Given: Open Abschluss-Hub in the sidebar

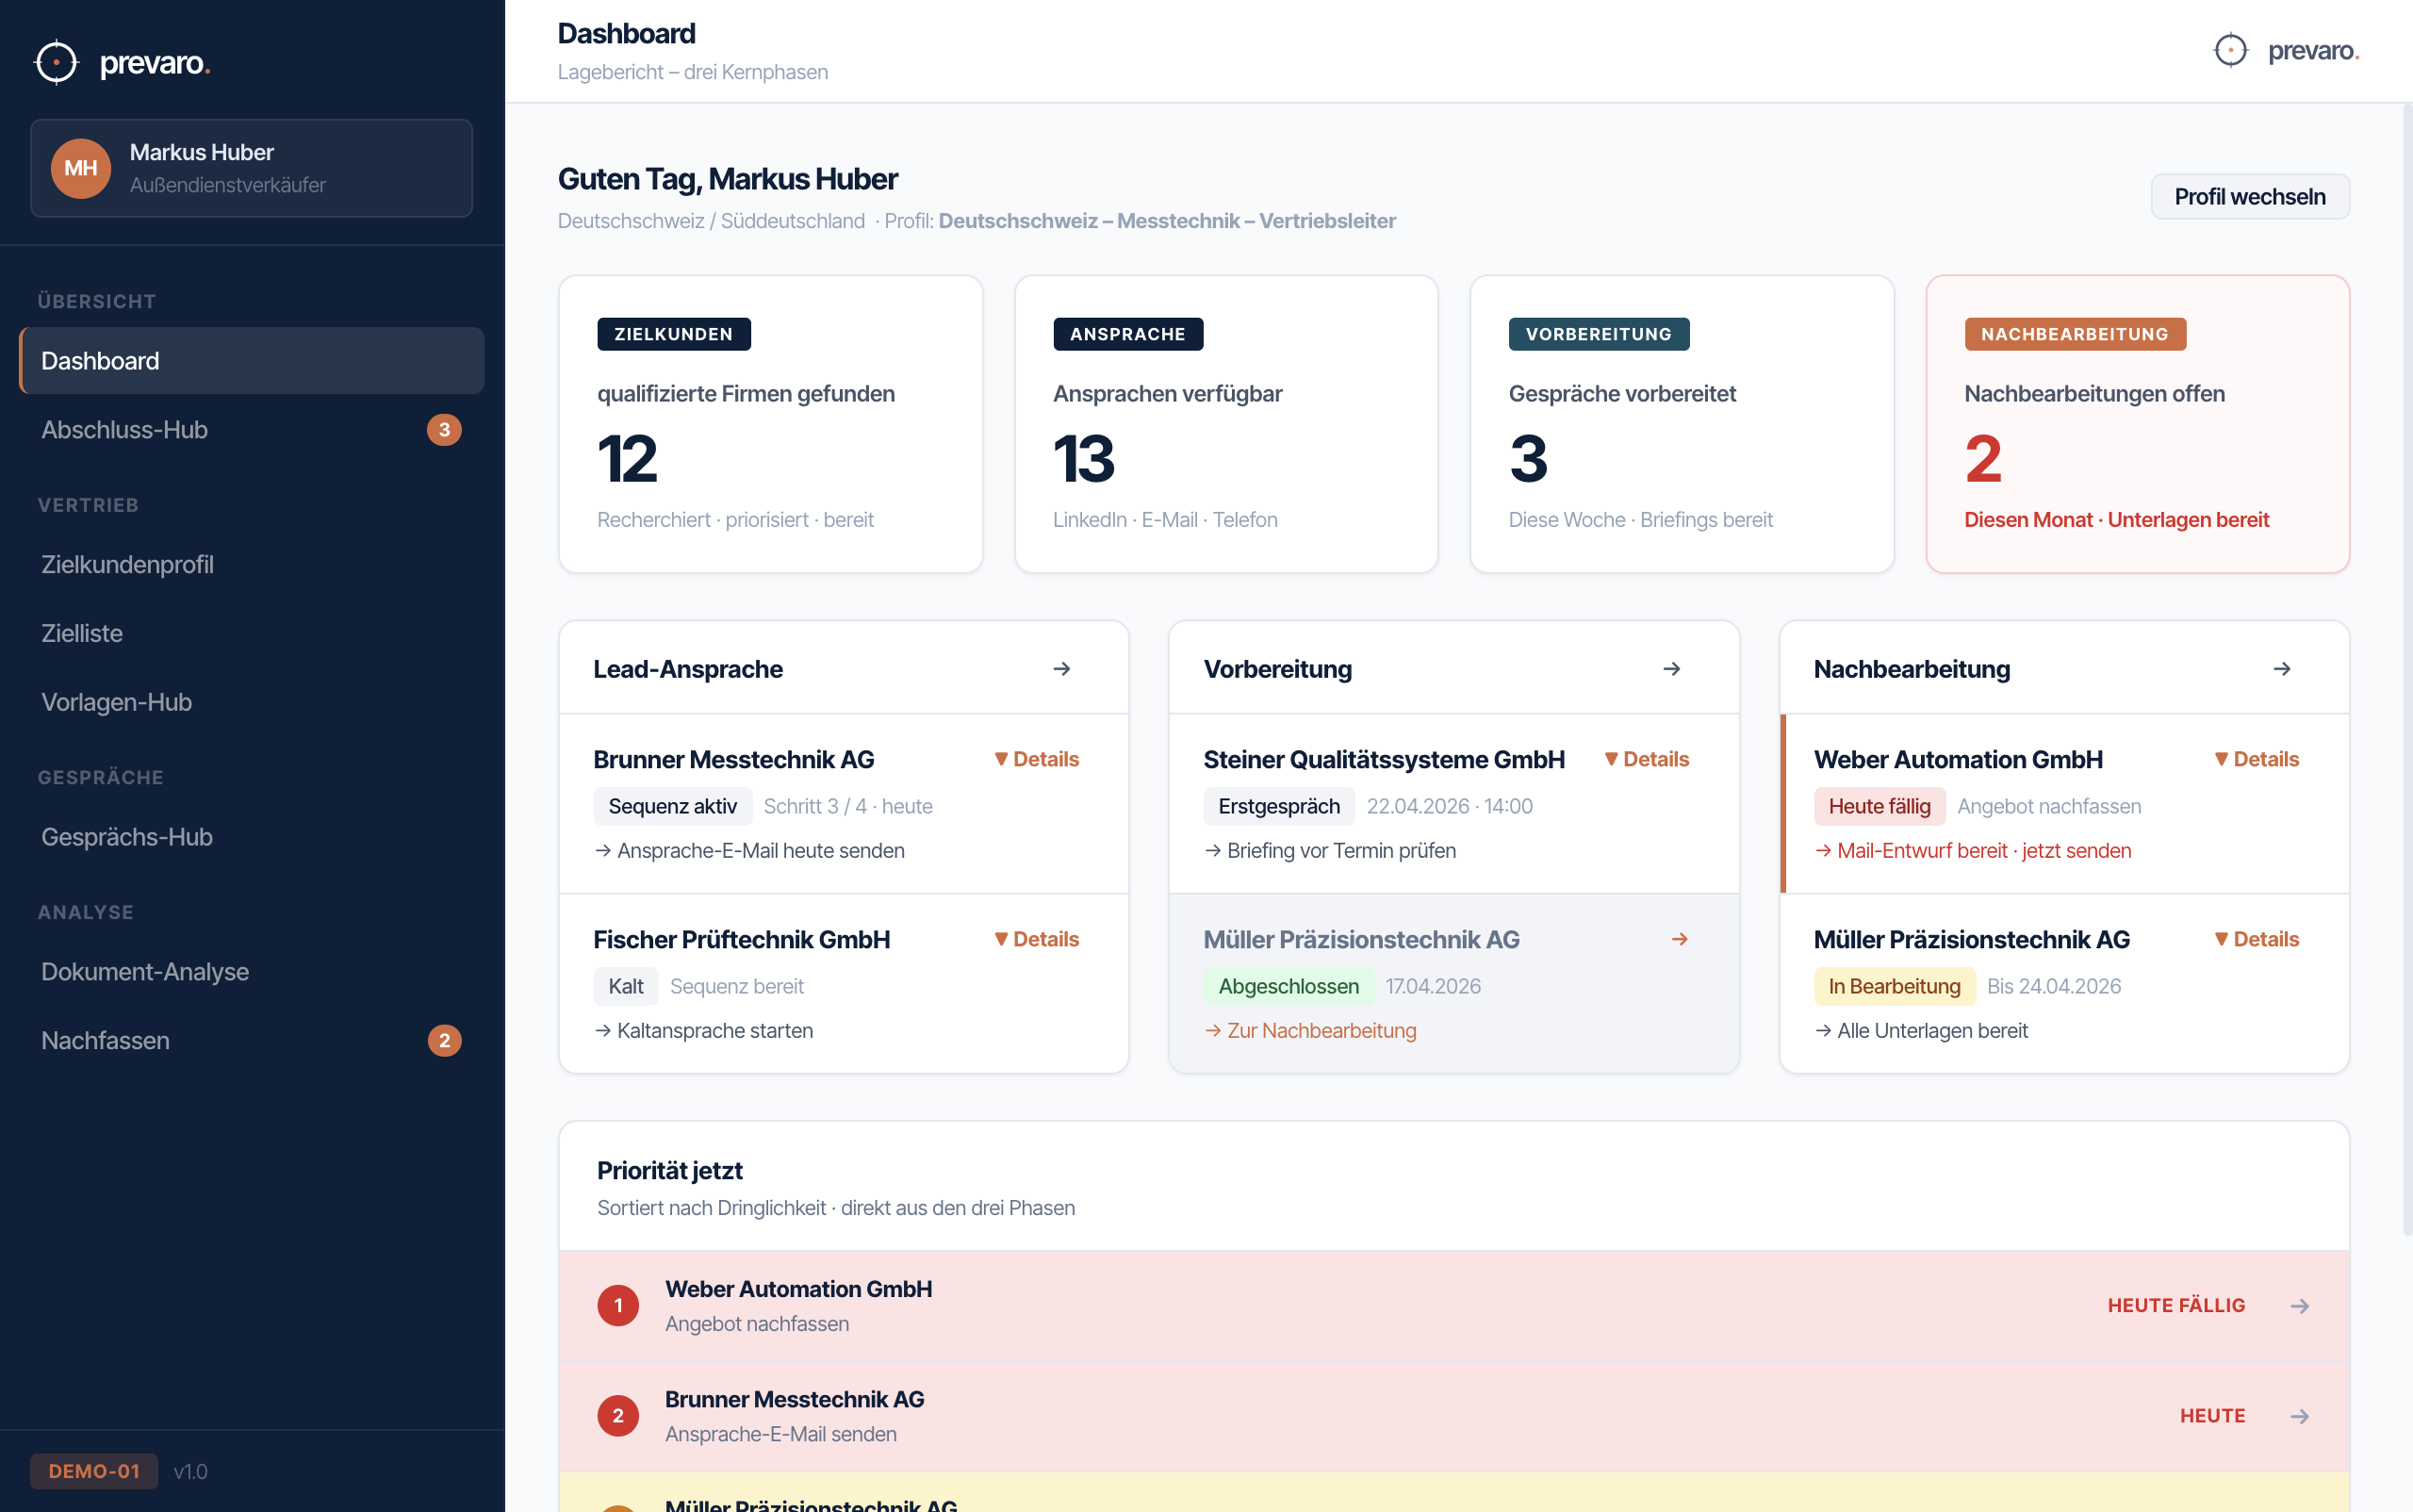Looking at the screenshot, I should pos(124,430).
